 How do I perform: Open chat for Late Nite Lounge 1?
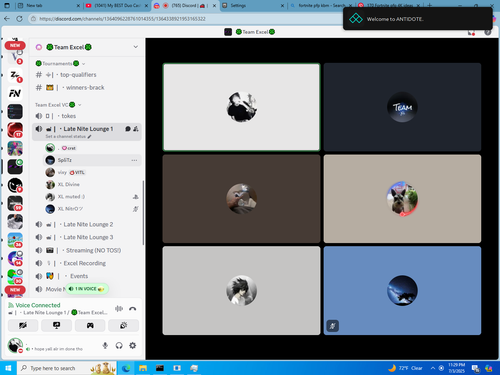point(128,129)
